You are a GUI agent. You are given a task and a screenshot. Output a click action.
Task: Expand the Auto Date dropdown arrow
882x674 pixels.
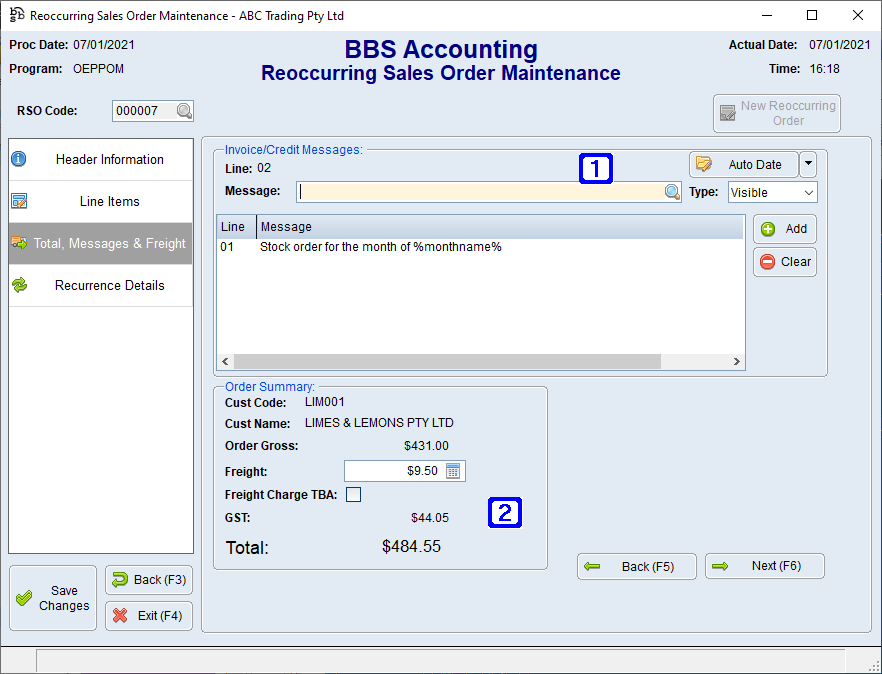click(x=809, y=164)
